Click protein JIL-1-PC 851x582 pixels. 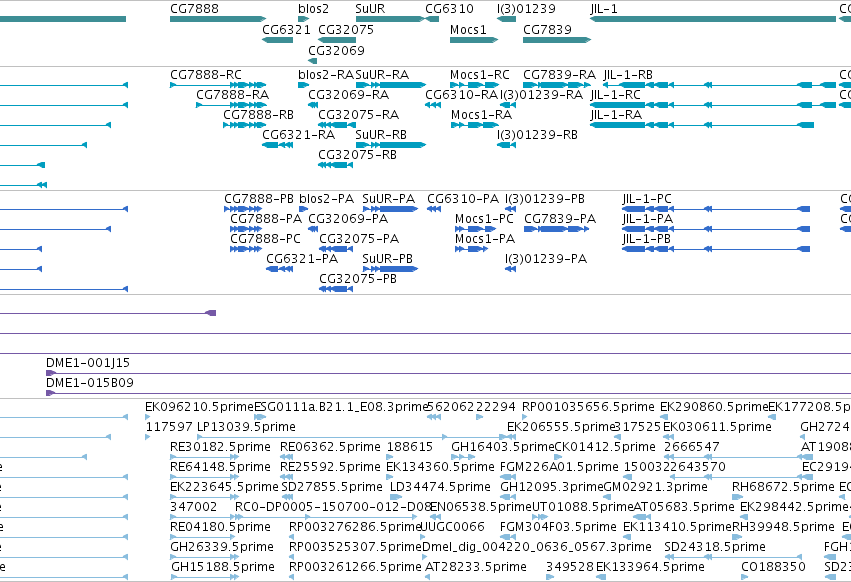click(647, 199)
